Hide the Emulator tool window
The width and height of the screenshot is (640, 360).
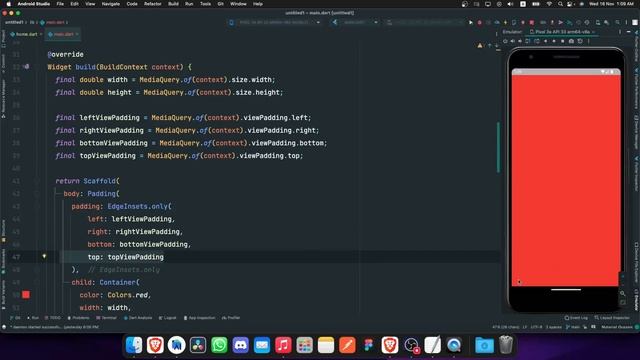629,32
